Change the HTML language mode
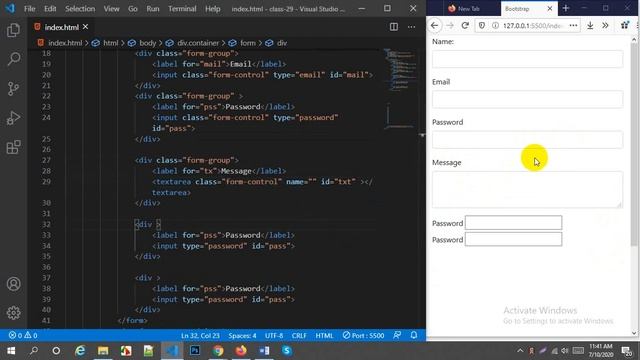 click(324, 336)
